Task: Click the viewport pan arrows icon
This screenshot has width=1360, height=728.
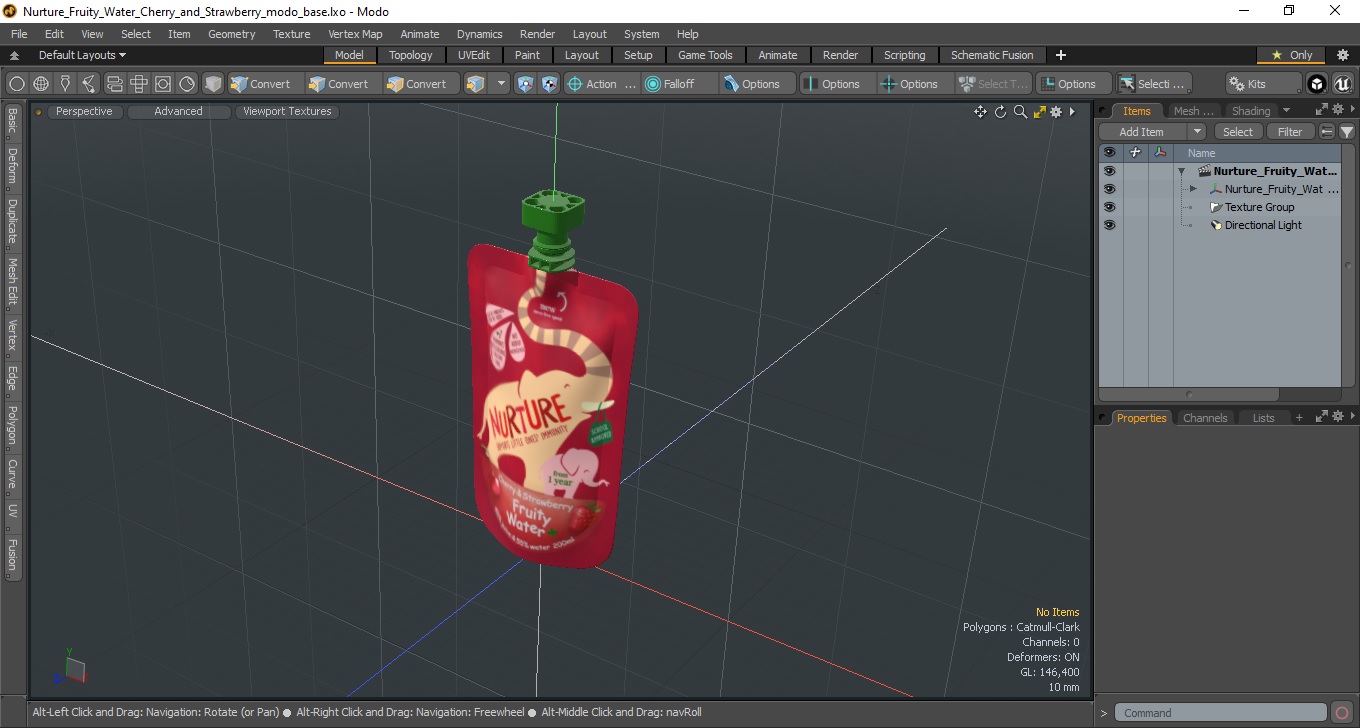Action: pyautogui.click(x=981, y=112)
